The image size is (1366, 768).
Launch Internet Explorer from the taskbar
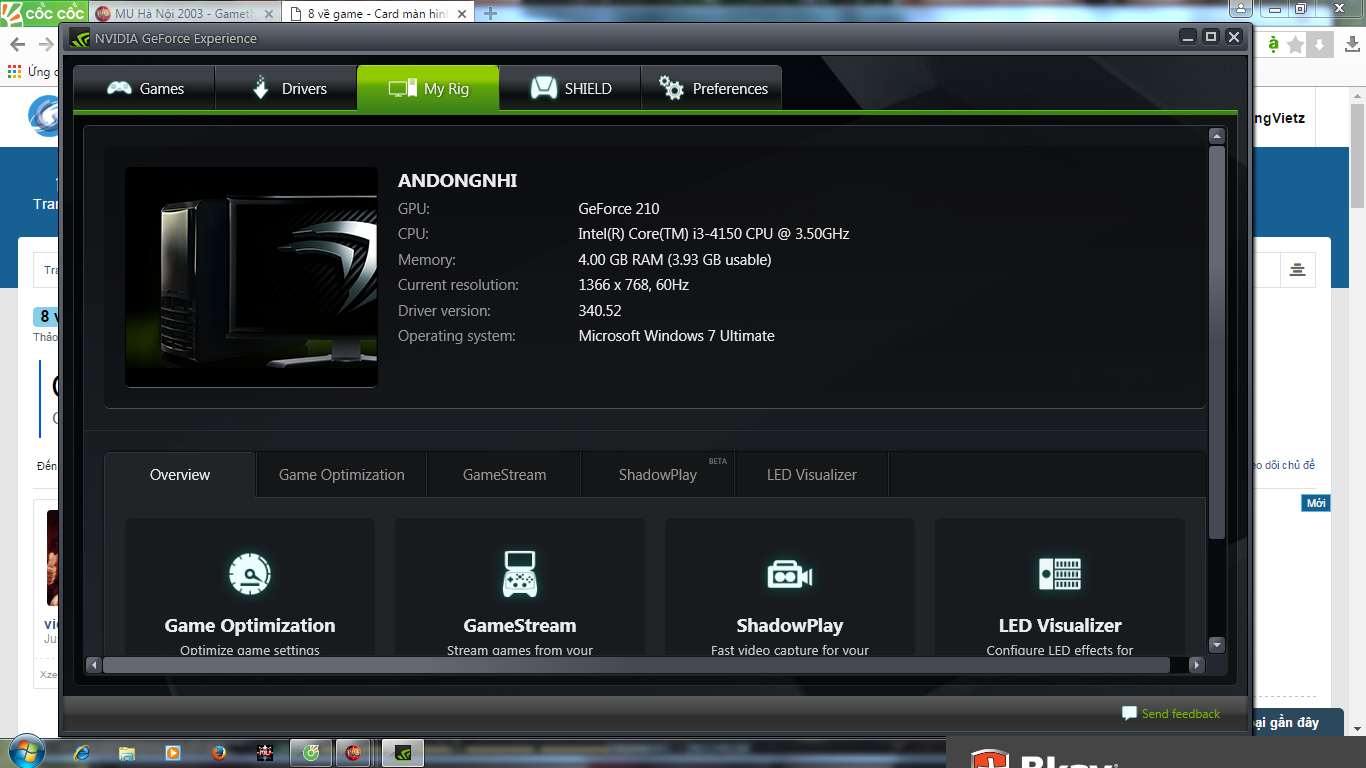(83, 753)
